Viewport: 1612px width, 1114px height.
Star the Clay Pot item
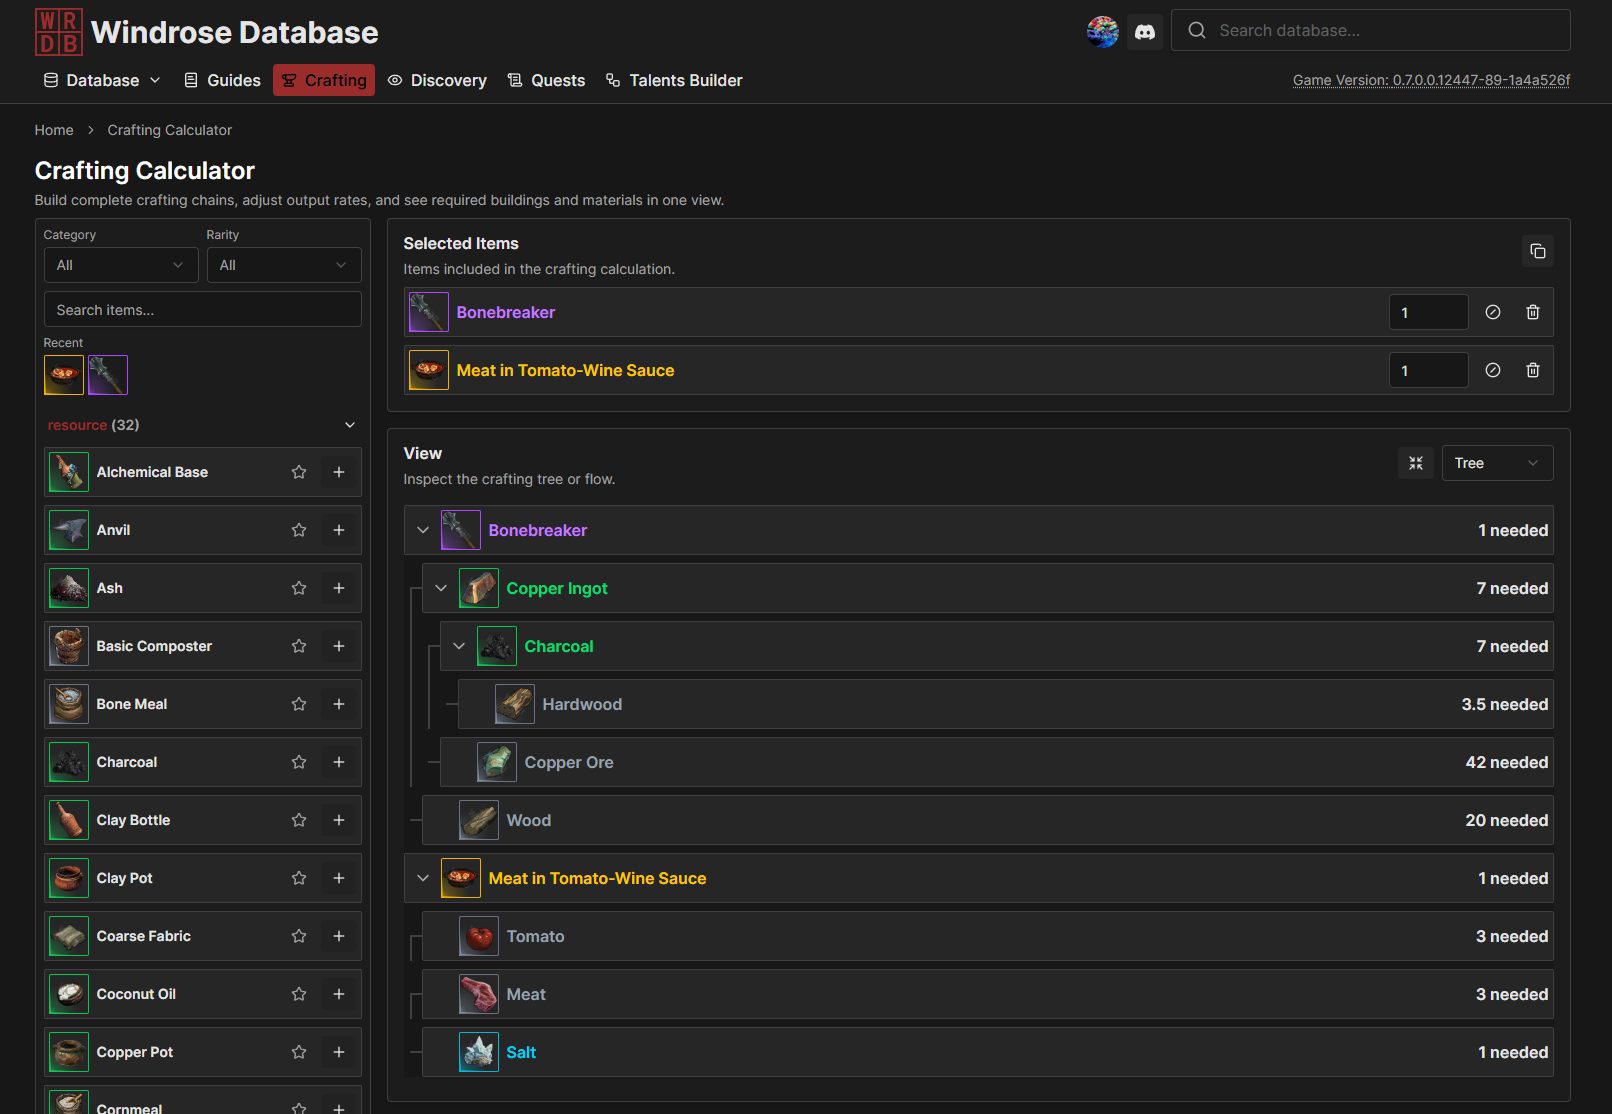pos(298,878)
